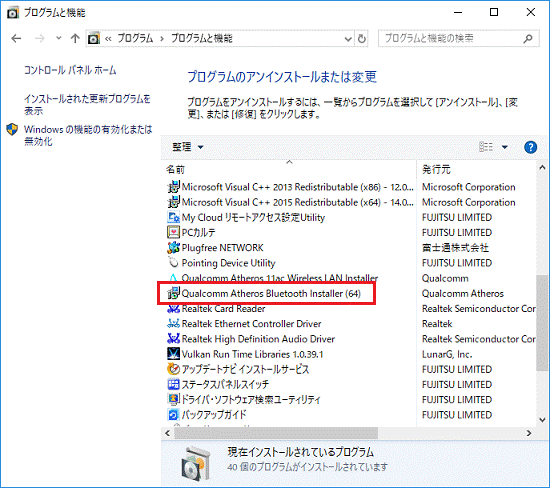Screen dimensions: 550x488
Task: Open Windows の機能の有効化または無効化 link
Action: point(88,135)
